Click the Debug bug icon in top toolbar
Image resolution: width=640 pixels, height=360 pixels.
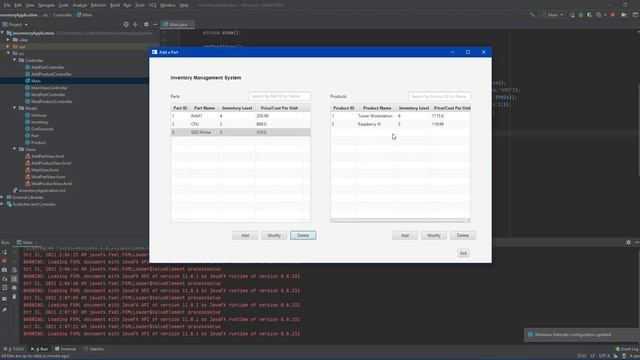click(581, 15)
